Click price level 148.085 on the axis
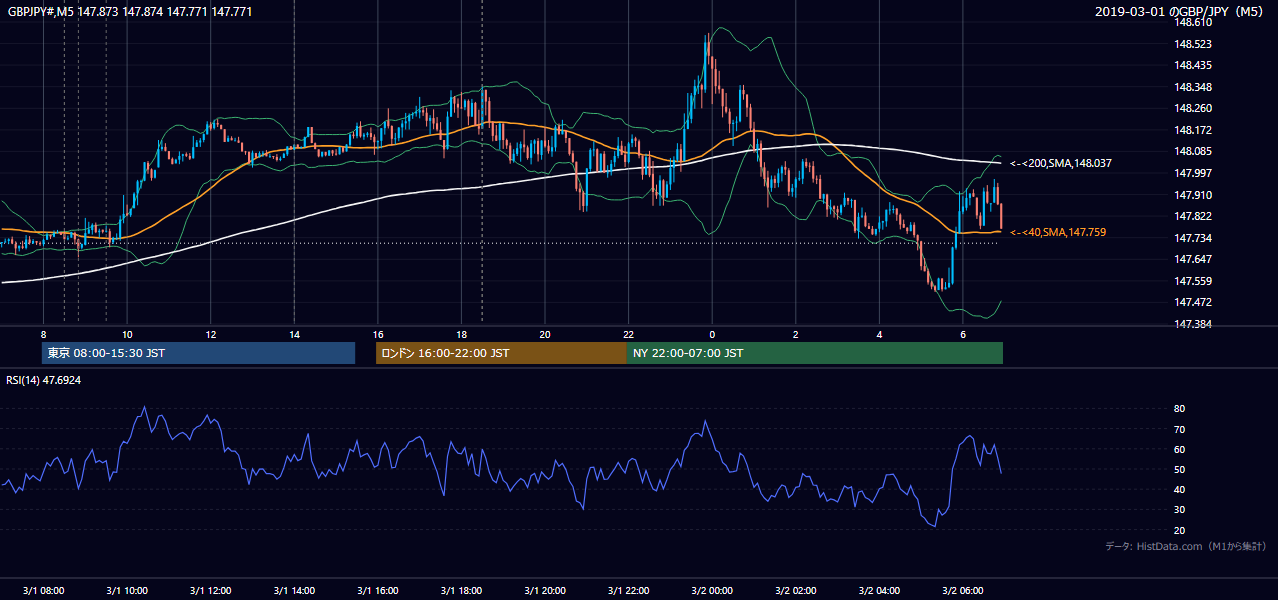The height and width of the screenshot is (600, 1278). click(1193, 151)
